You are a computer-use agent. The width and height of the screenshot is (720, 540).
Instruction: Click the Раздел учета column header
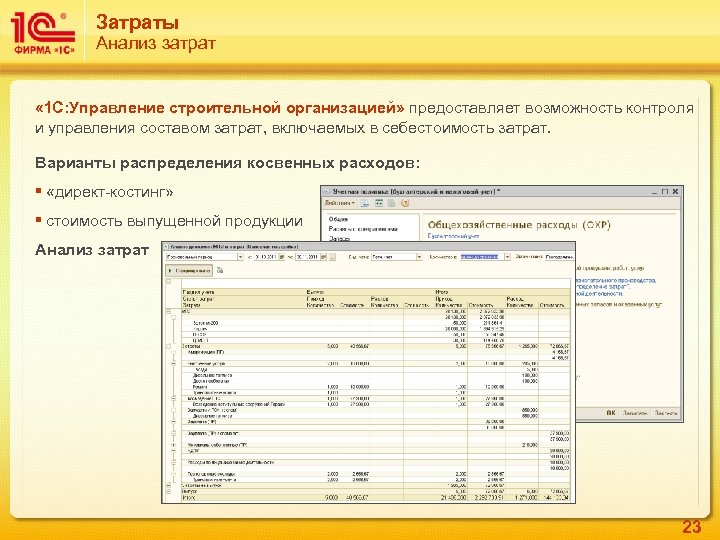tap(198, 292)
